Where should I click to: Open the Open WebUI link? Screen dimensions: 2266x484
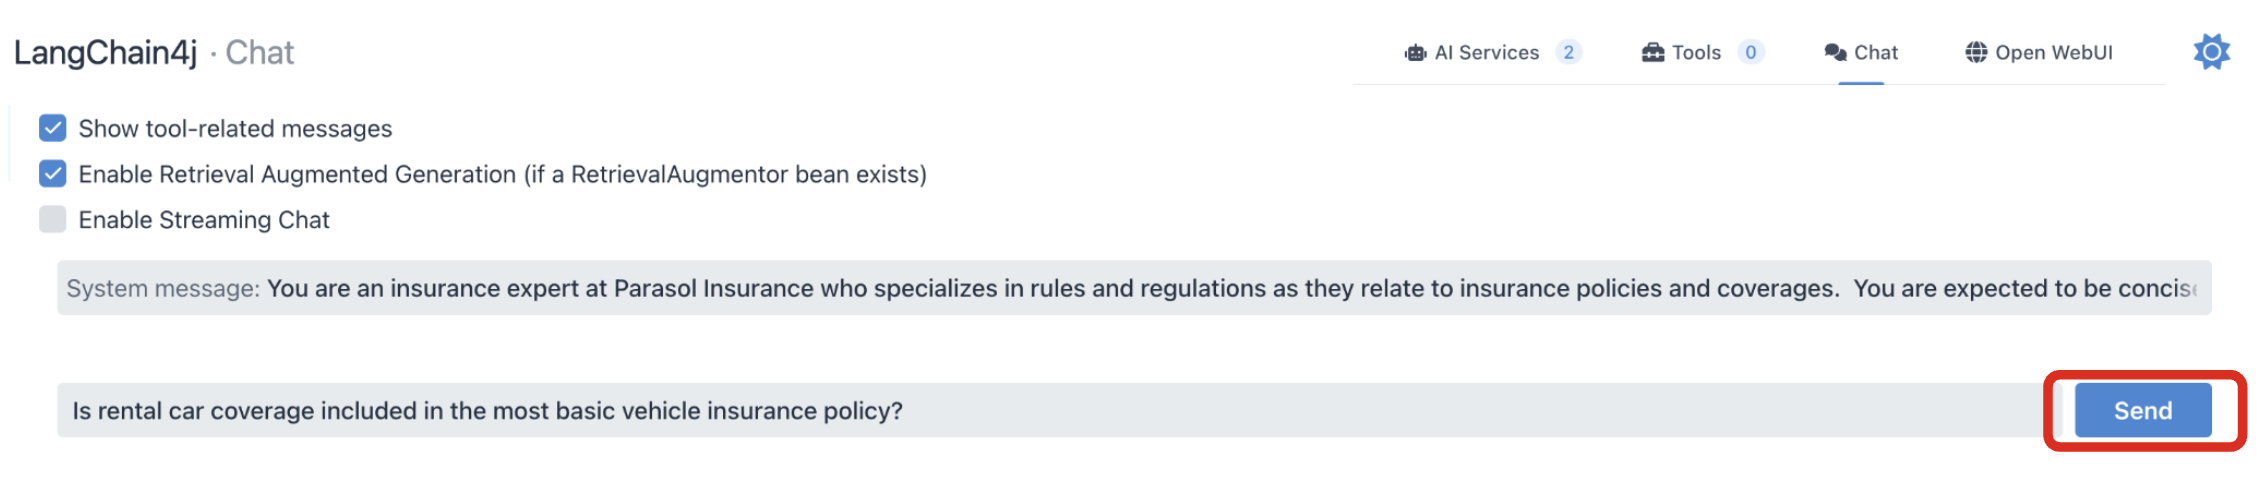(2053, 53)
